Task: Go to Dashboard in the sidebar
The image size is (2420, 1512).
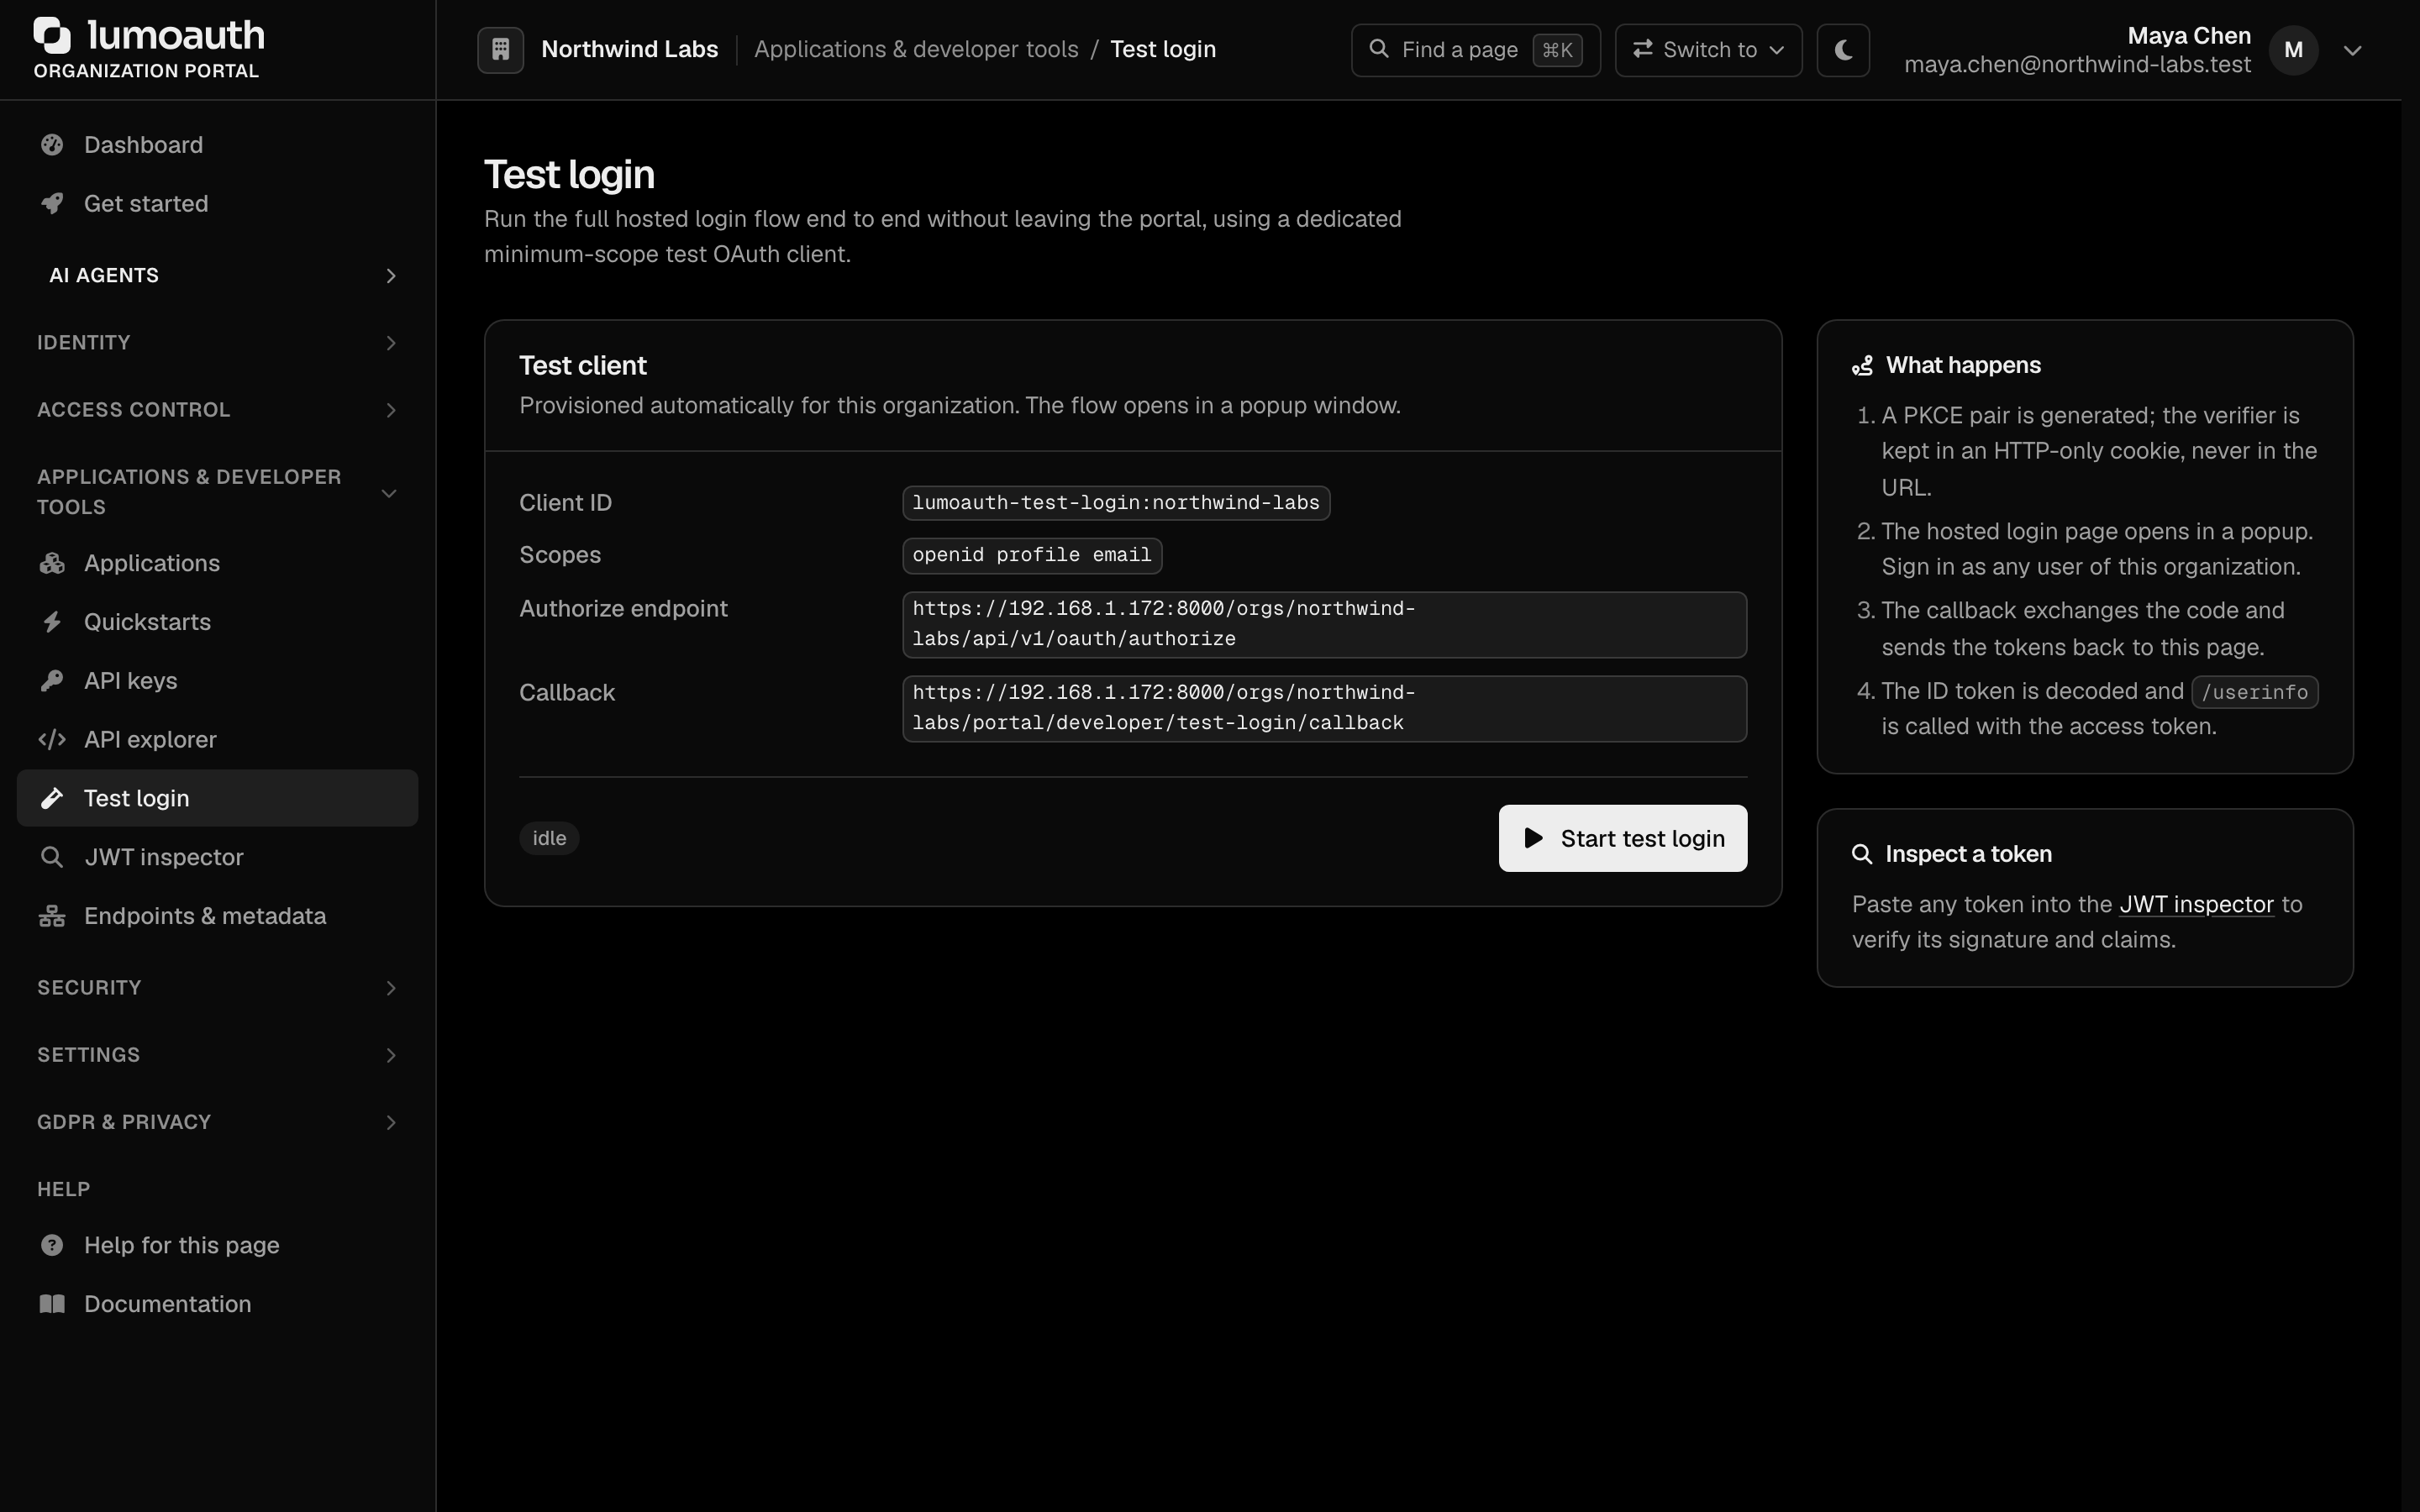Action: (218, 145)
